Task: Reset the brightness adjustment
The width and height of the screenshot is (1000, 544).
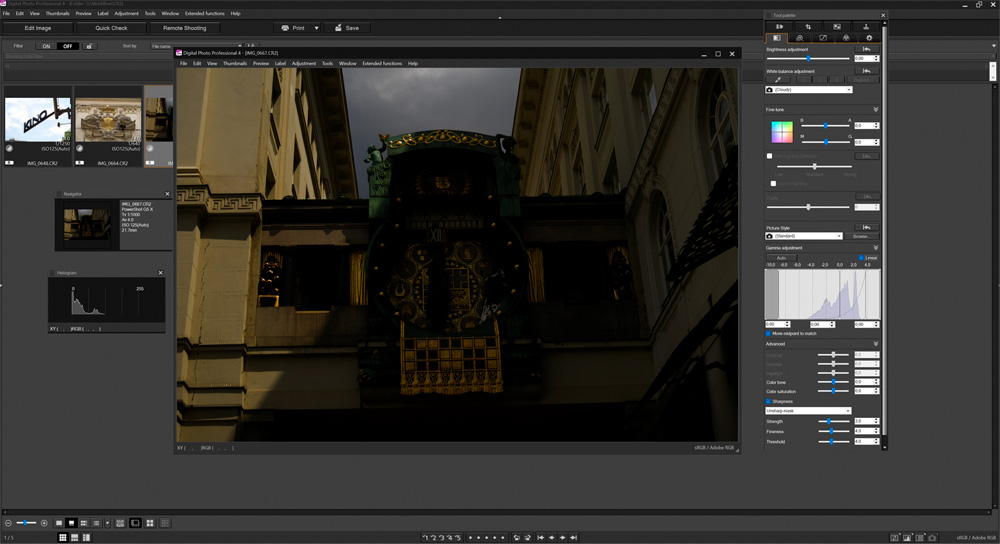Action: (x=866, y=49)
